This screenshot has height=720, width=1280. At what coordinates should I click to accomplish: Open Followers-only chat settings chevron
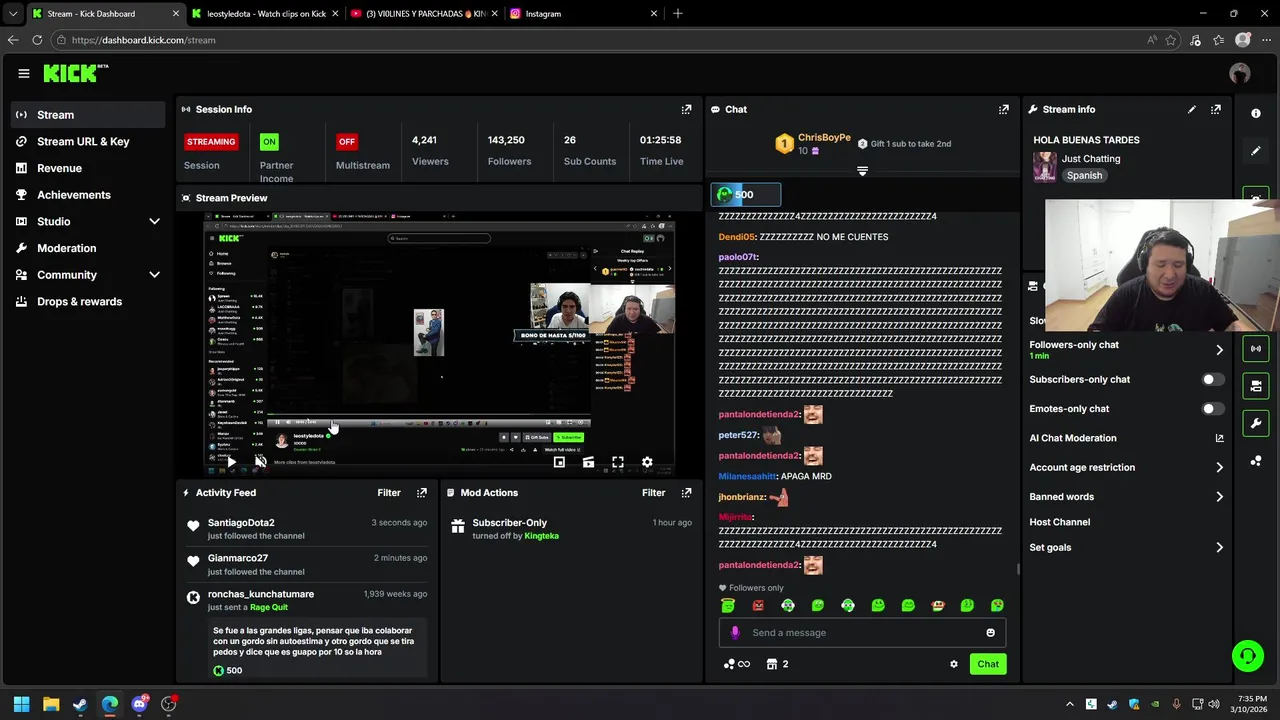tap(1219, 350)
